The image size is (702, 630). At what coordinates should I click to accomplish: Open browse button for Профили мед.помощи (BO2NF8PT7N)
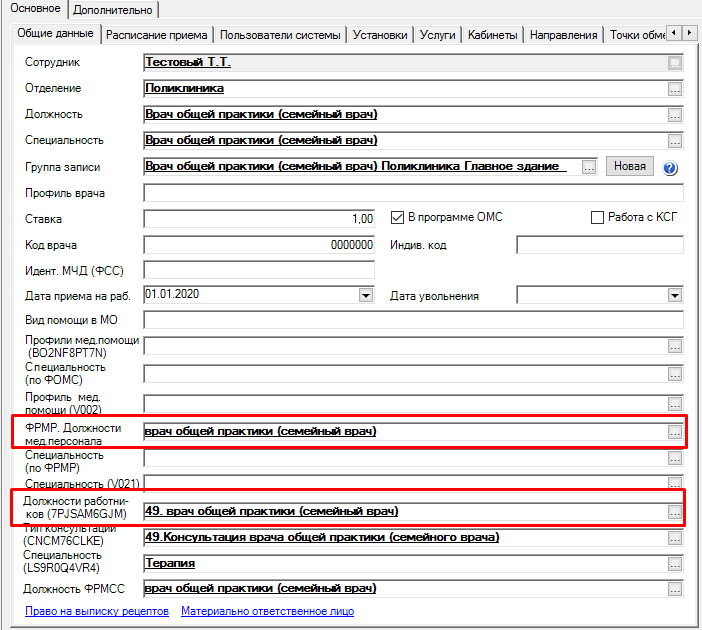click(x=675, y=346)
